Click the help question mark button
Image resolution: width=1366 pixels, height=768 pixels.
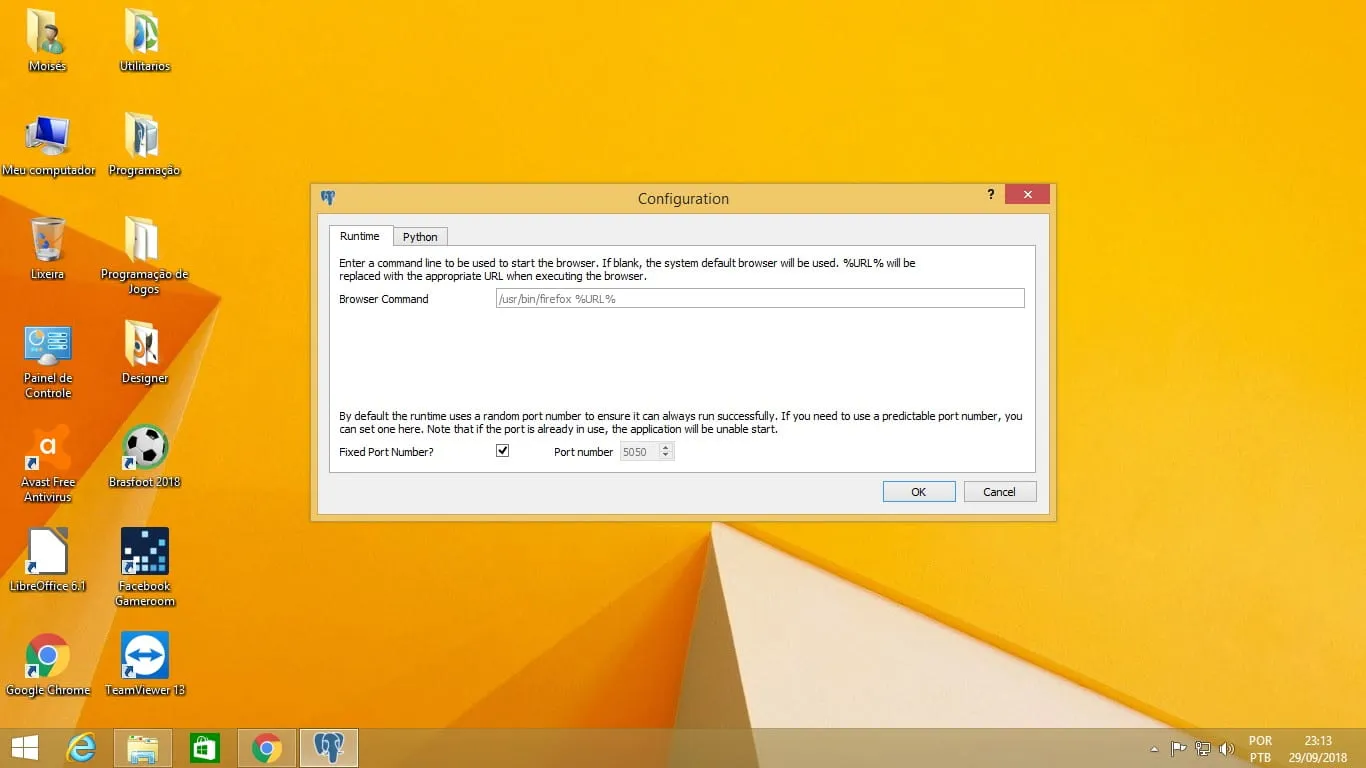tap(991, 194)
